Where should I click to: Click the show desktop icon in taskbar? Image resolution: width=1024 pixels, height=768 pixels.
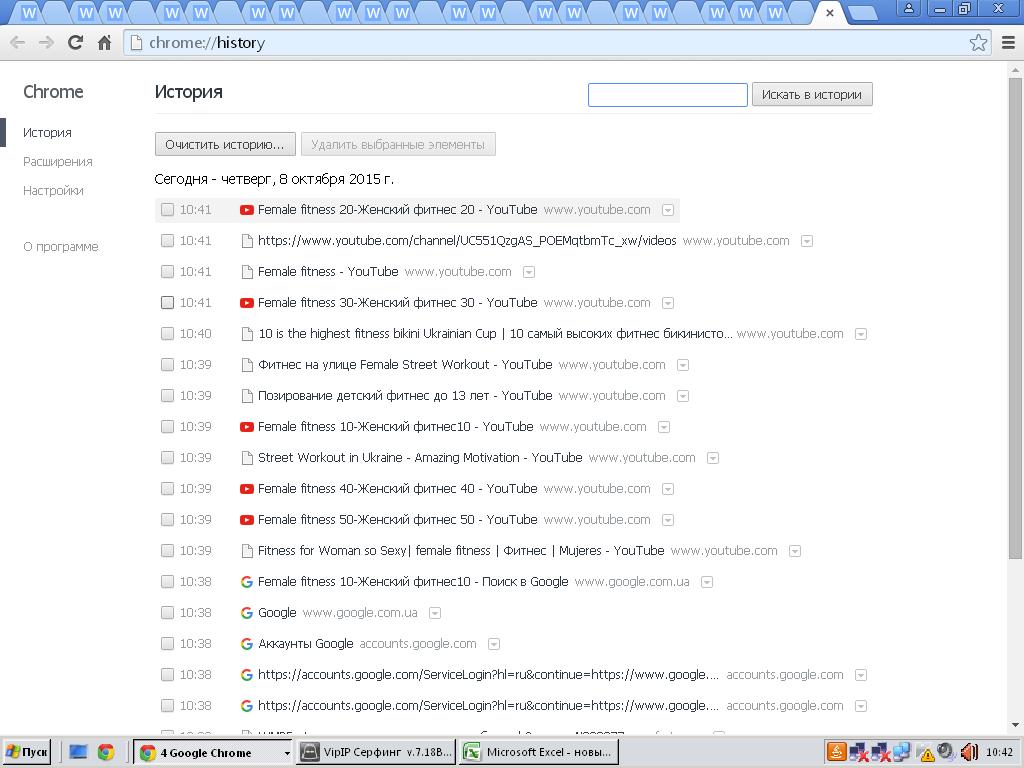(78, 752)
